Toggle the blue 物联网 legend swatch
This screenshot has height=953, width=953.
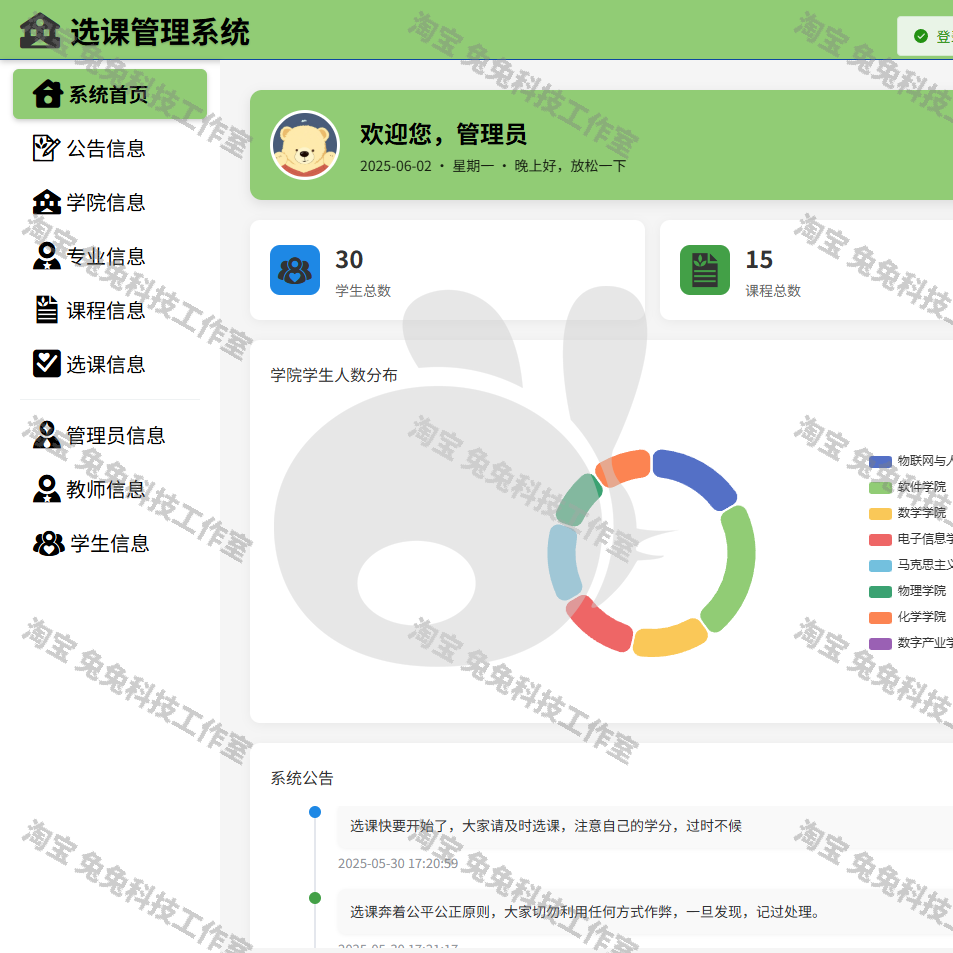coord(880,461)
